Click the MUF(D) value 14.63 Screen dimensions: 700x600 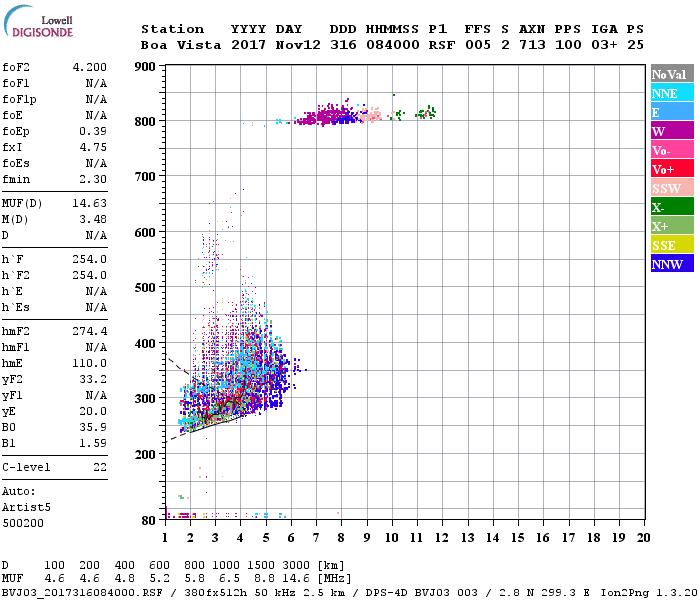click(90, 204)
